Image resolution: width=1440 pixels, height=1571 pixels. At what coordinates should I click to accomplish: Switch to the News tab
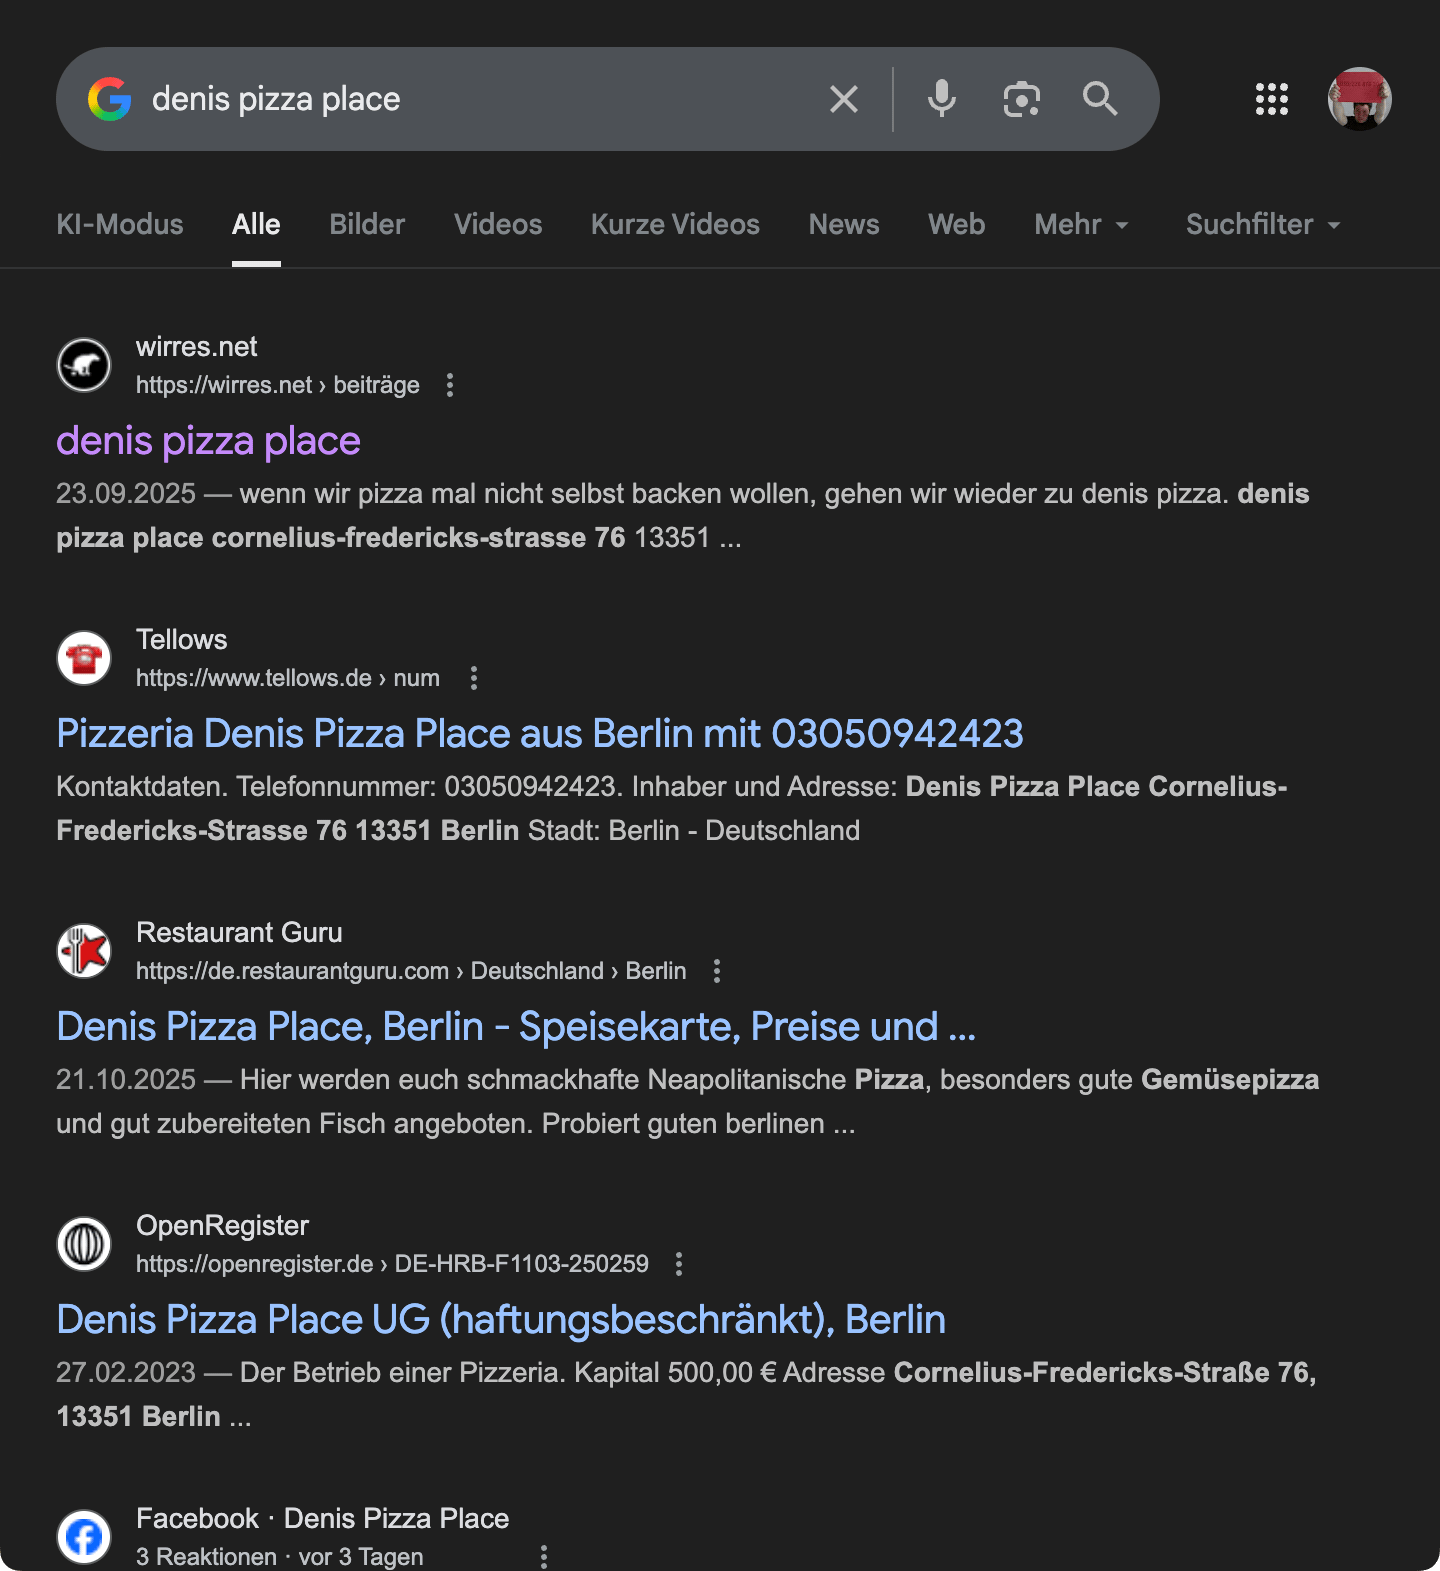point(844,224)
